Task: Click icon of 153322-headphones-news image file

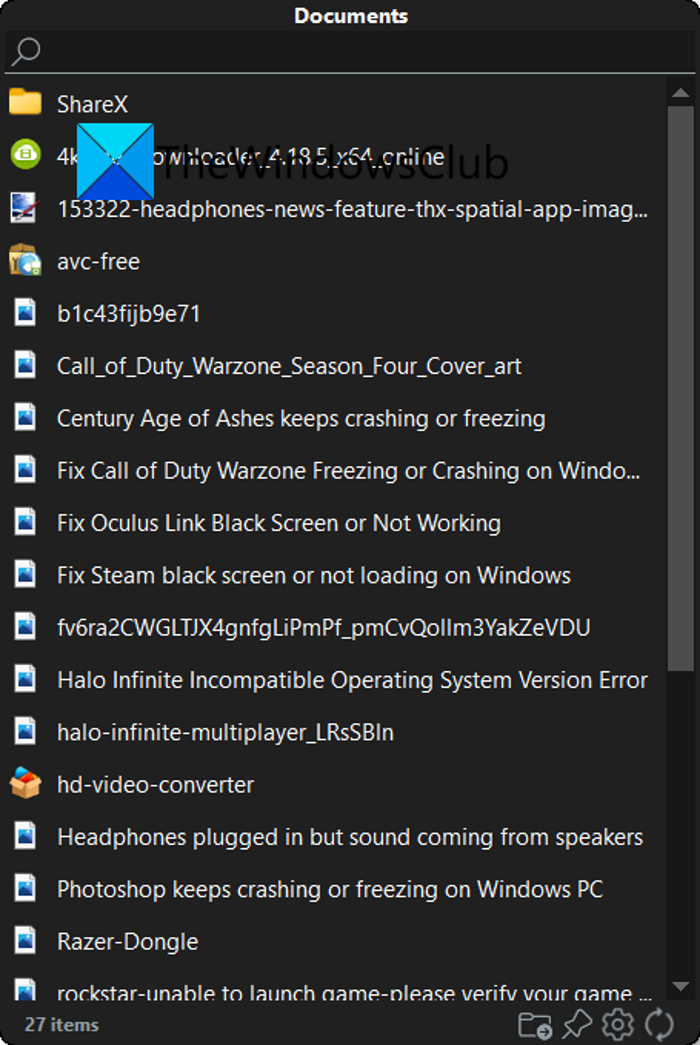Action: pyautogui.click(x=25, y=208)
